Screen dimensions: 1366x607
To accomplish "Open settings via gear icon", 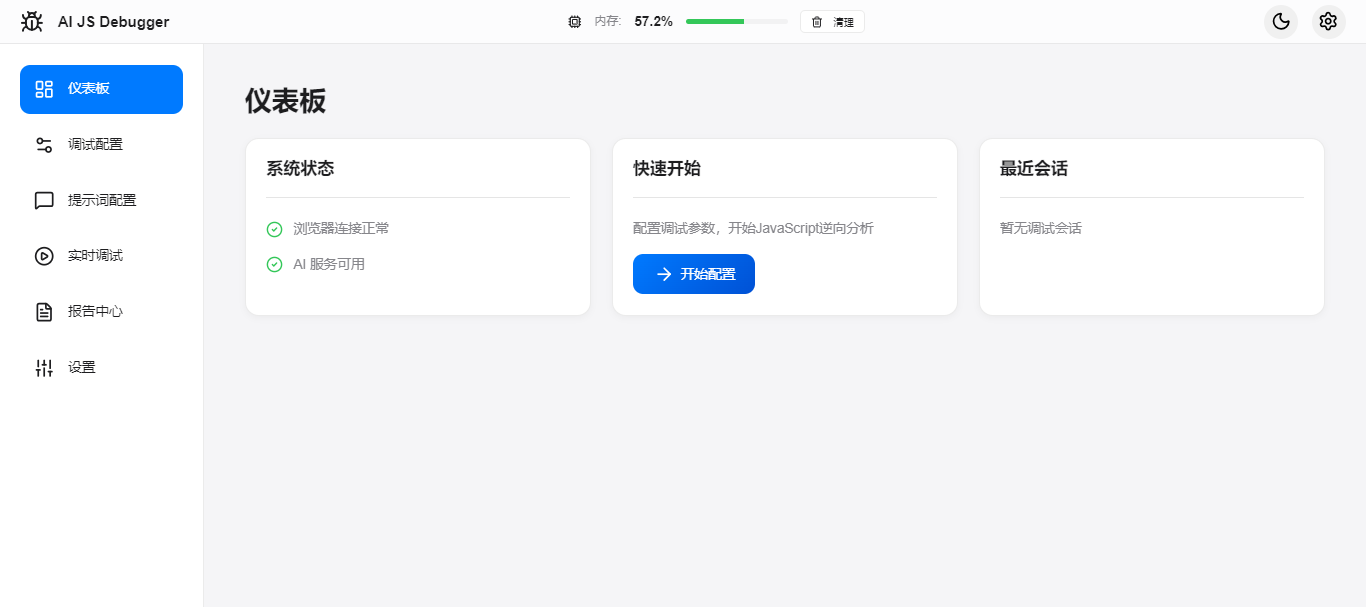I will (x=1328, y=21).
